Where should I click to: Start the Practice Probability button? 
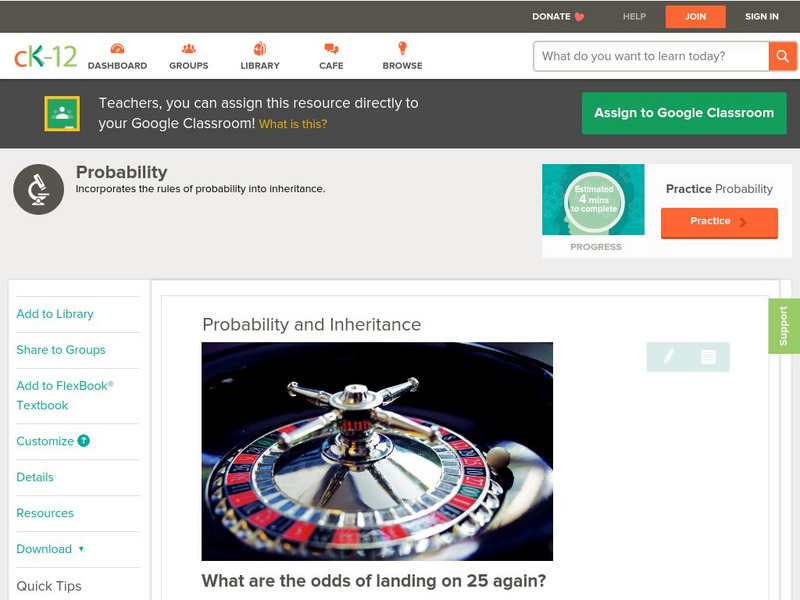pos(719,222)
